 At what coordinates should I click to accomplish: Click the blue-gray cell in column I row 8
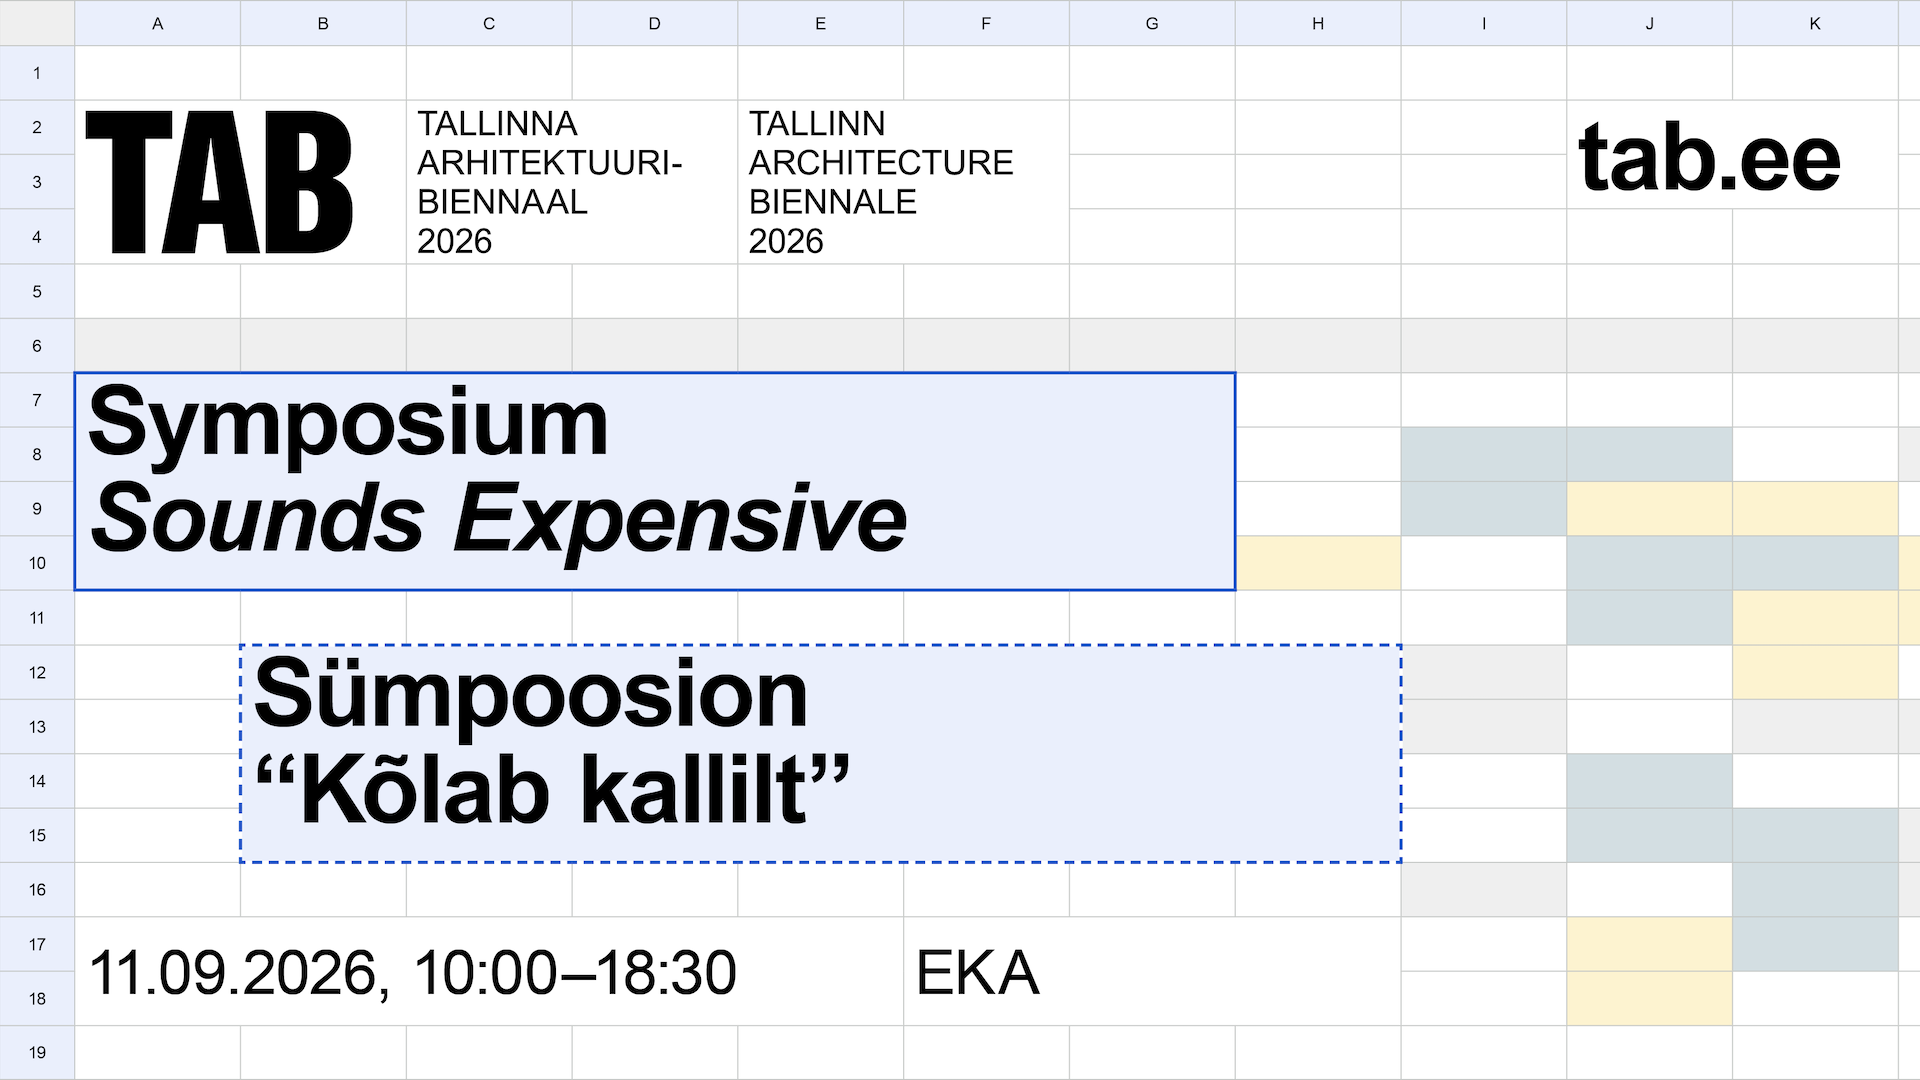click(1484, 454)
